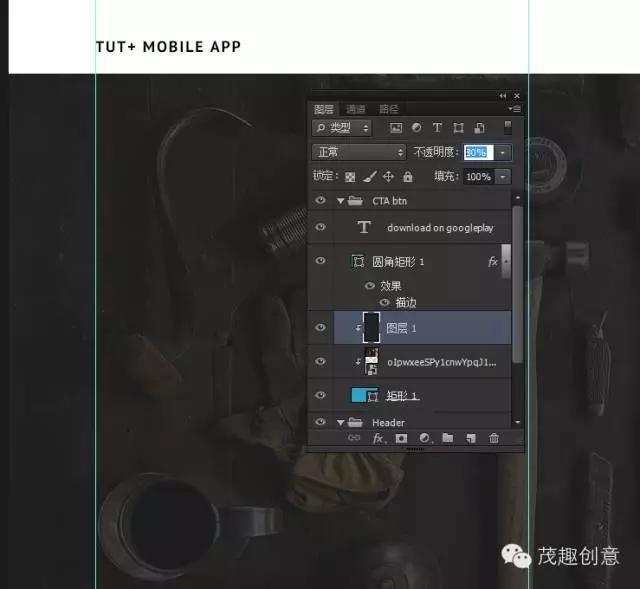Click the fill 100% value field
The height and width of the screenshot is (589, 640).
[x=479, y=177]
